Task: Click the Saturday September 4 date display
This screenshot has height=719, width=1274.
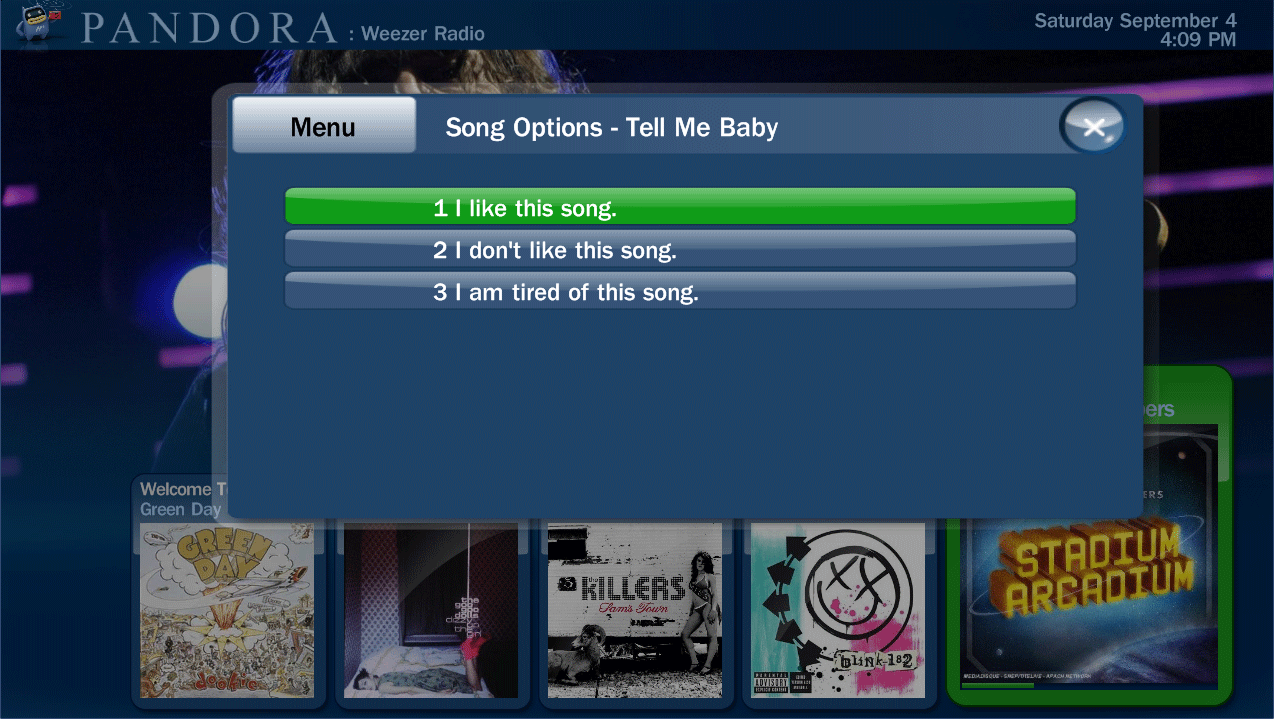Action: point(1135,20)
